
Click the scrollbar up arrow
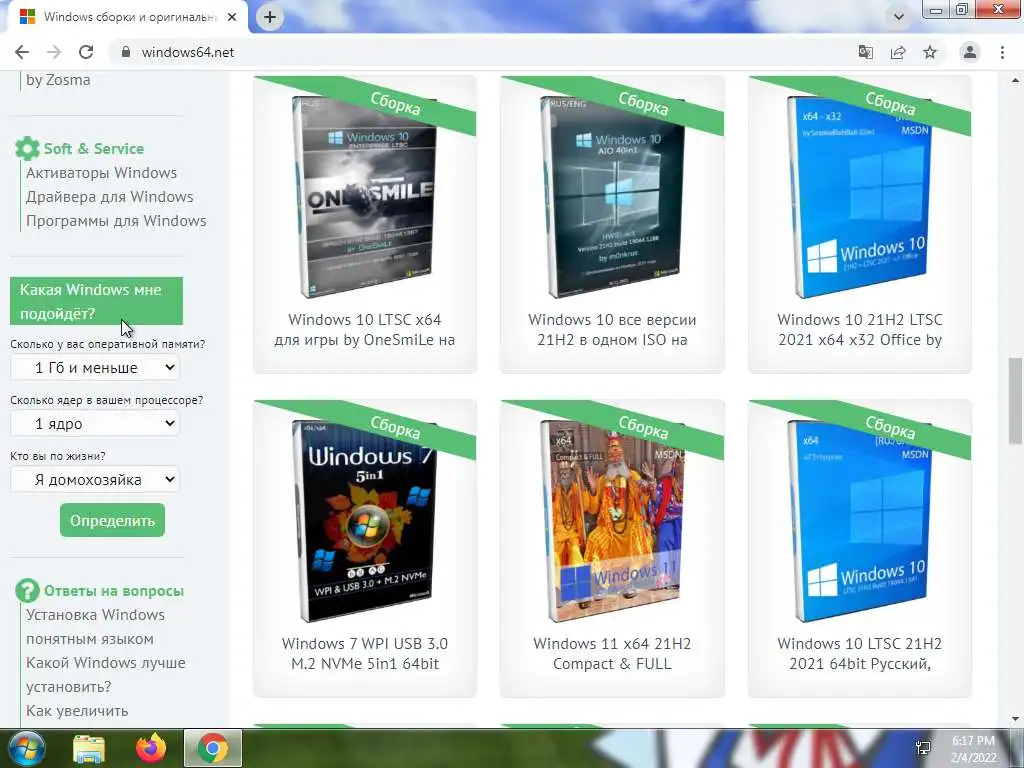(x=1015, y=80)
